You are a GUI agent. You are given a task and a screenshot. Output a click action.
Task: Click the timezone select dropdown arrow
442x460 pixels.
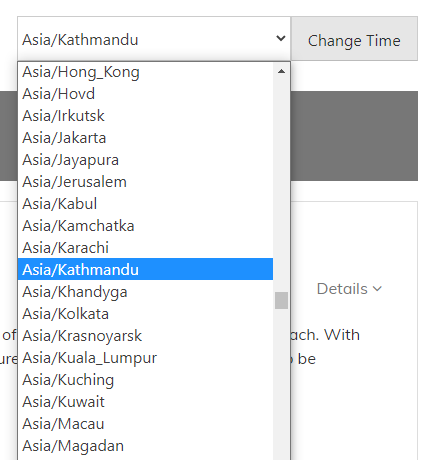[x=281, y=39]
